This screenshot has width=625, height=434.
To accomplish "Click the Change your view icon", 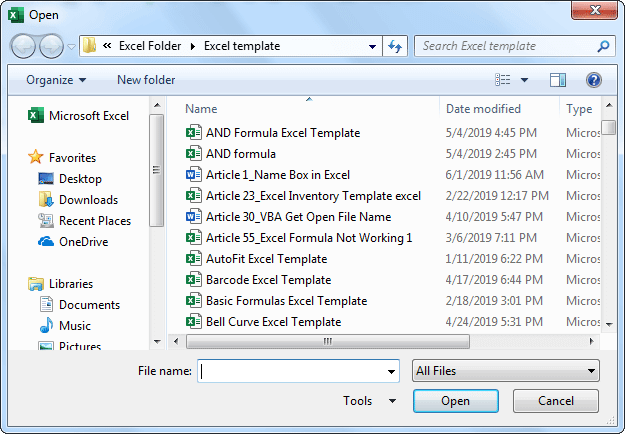I will (503, 80).
